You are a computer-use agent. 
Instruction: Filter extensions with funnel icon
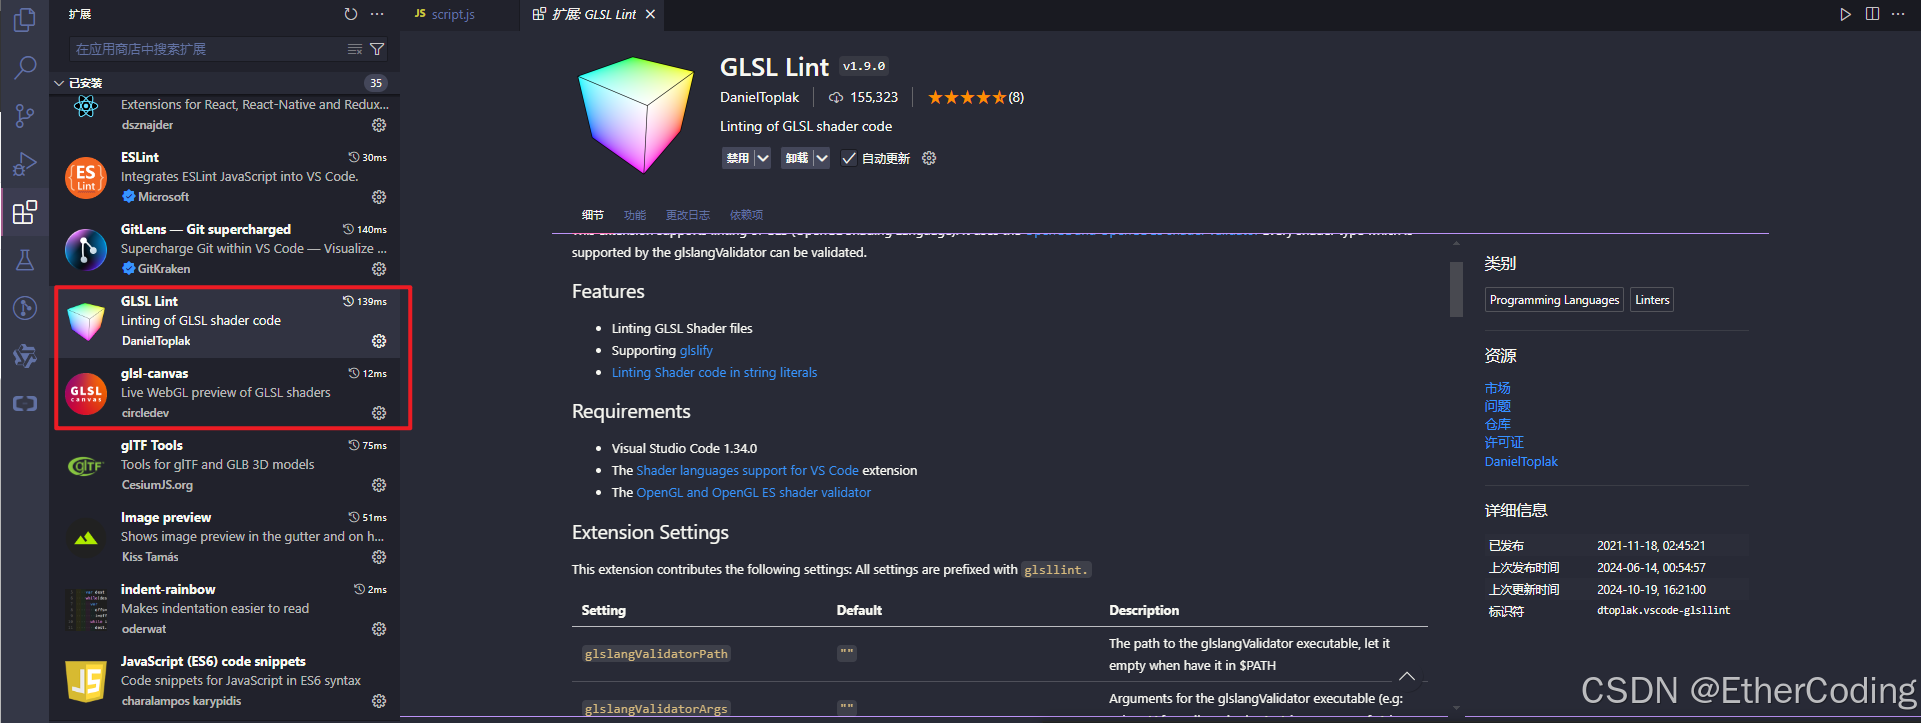point(377,49)
